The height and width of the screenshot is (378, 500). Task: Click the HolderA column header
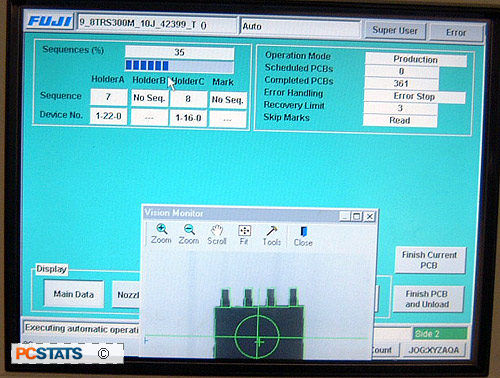pos(108,80)
